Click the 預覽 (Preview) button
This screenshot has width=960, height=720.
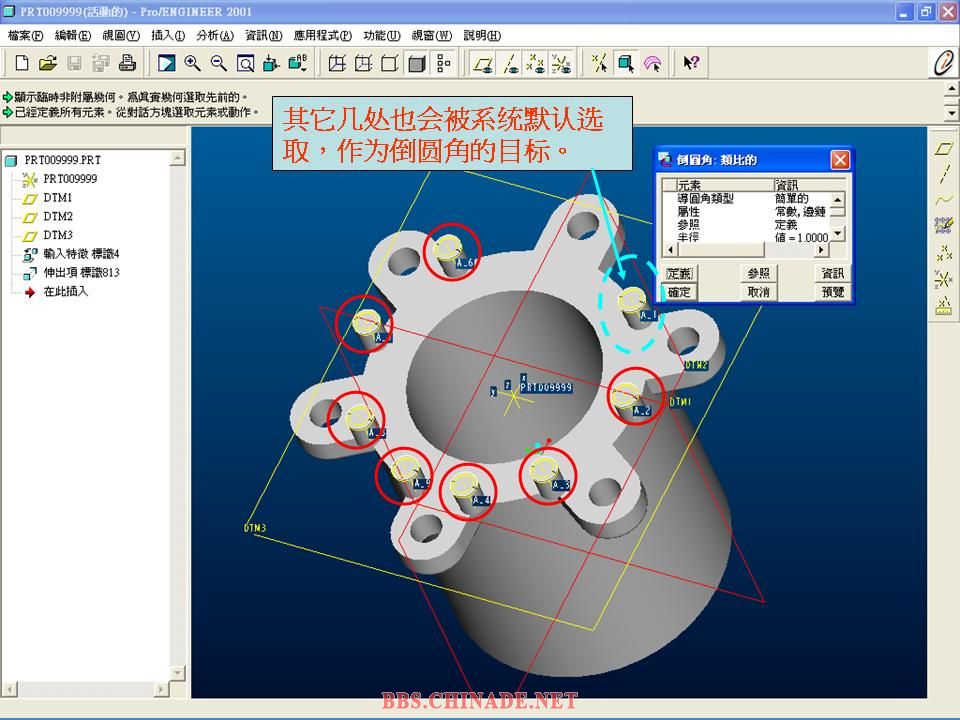coord(833,292)
